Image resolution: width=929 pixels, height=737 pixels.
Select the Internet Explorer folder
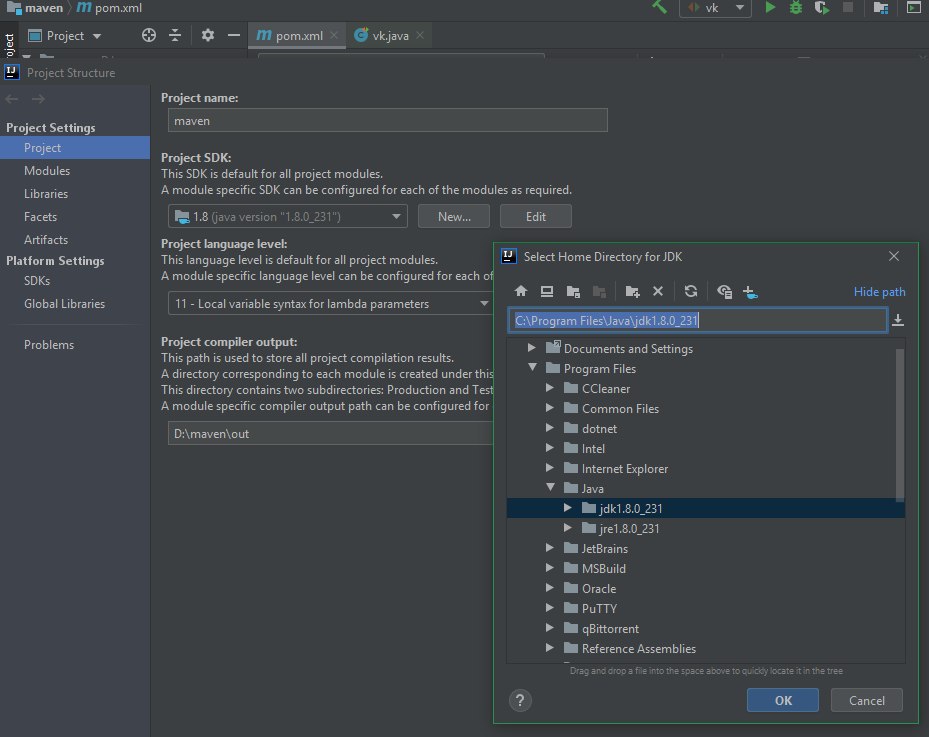[624, 469]
